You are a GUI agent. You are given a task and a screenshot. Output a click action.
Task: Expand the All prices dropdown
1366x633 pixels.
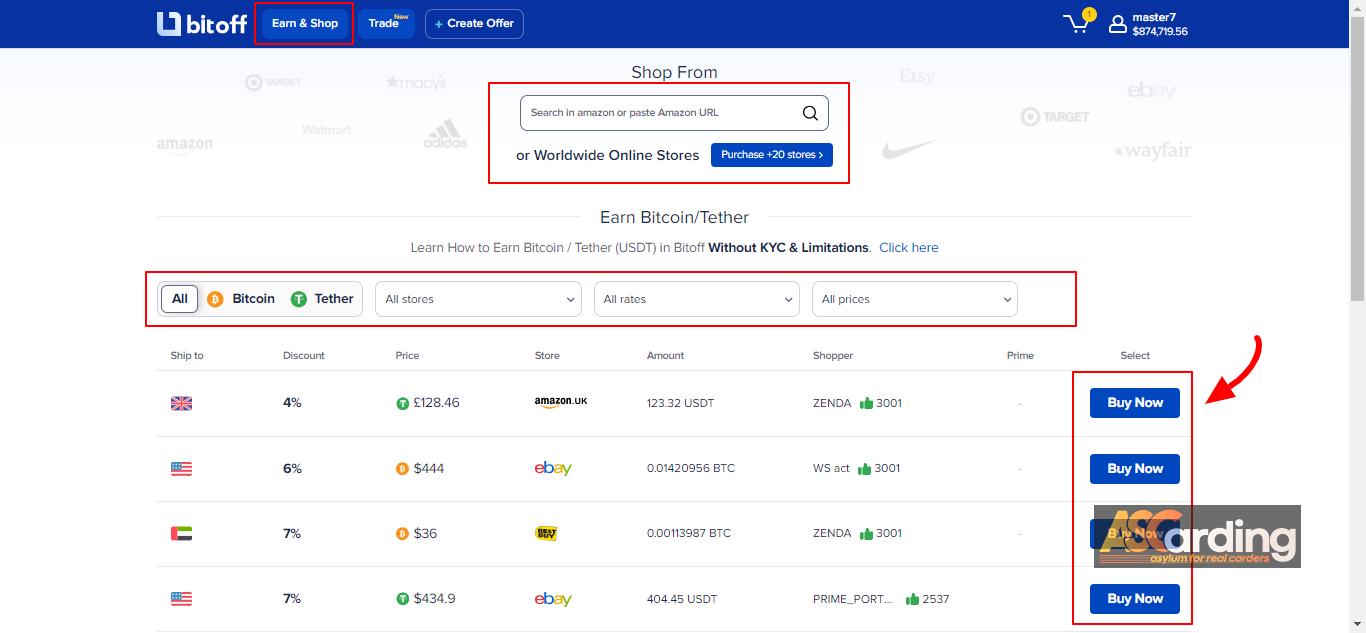click(914, 299)
